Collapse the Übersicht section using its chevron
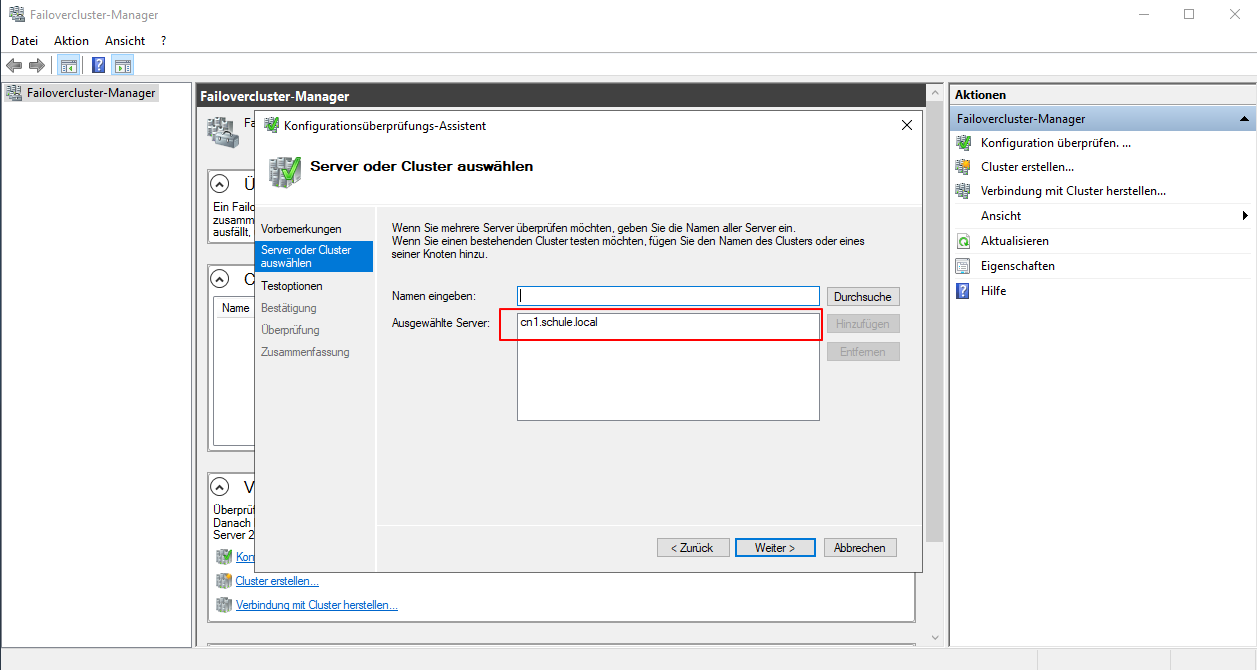Viewport: 1257px width, 670px height. 221,183
